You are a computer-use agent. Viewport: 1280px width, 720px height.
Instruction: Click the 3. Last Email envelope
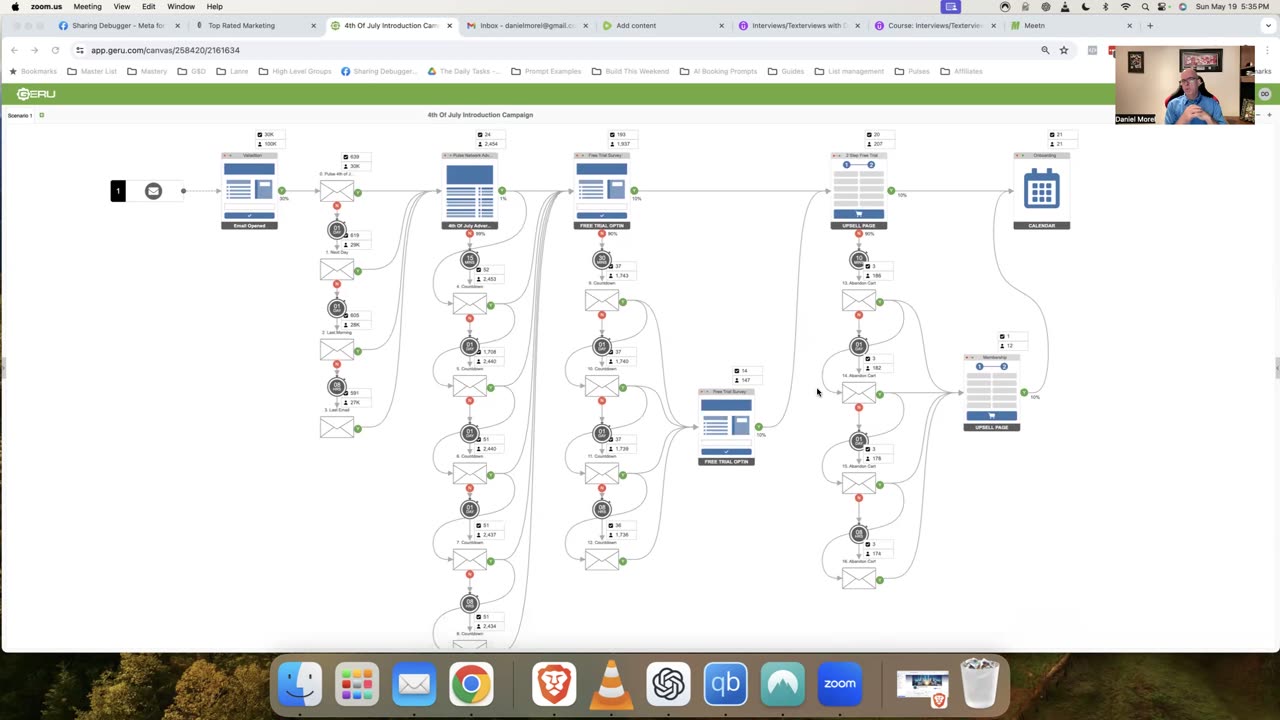point(337,428)
